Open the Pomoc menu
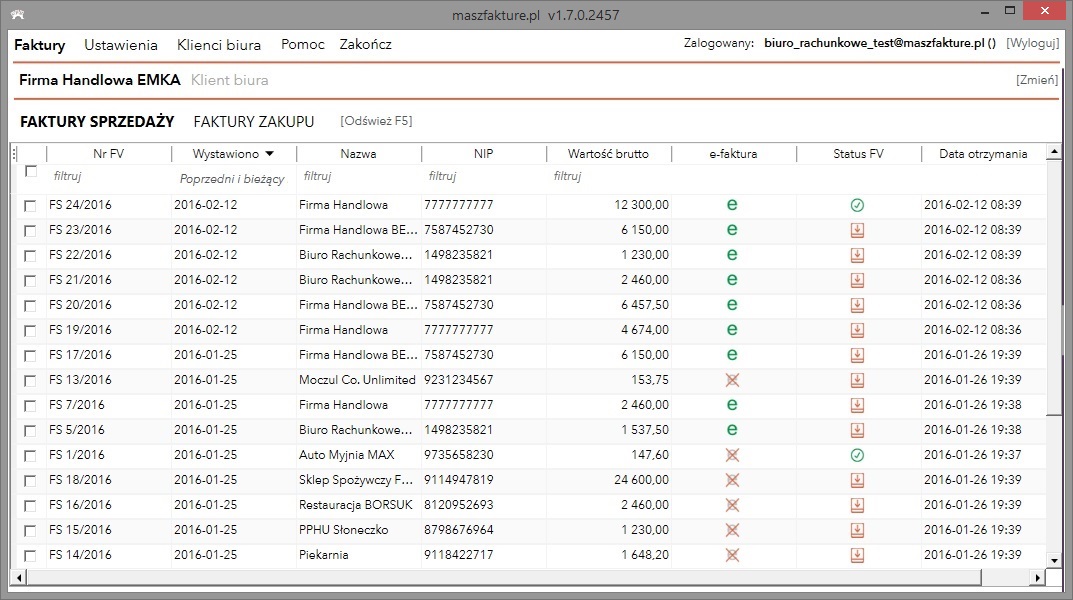The height and width of the screenshot is (600, 1073). [302, 44]
